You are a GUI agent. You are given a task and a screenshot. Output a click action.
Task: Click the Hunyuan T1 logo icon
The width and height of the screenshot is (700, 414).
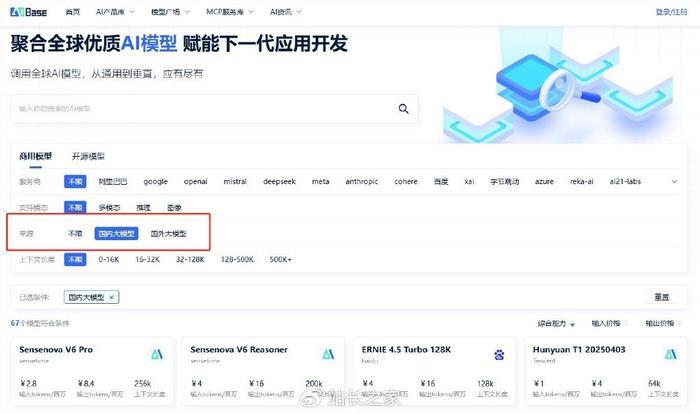pos(671,354)
